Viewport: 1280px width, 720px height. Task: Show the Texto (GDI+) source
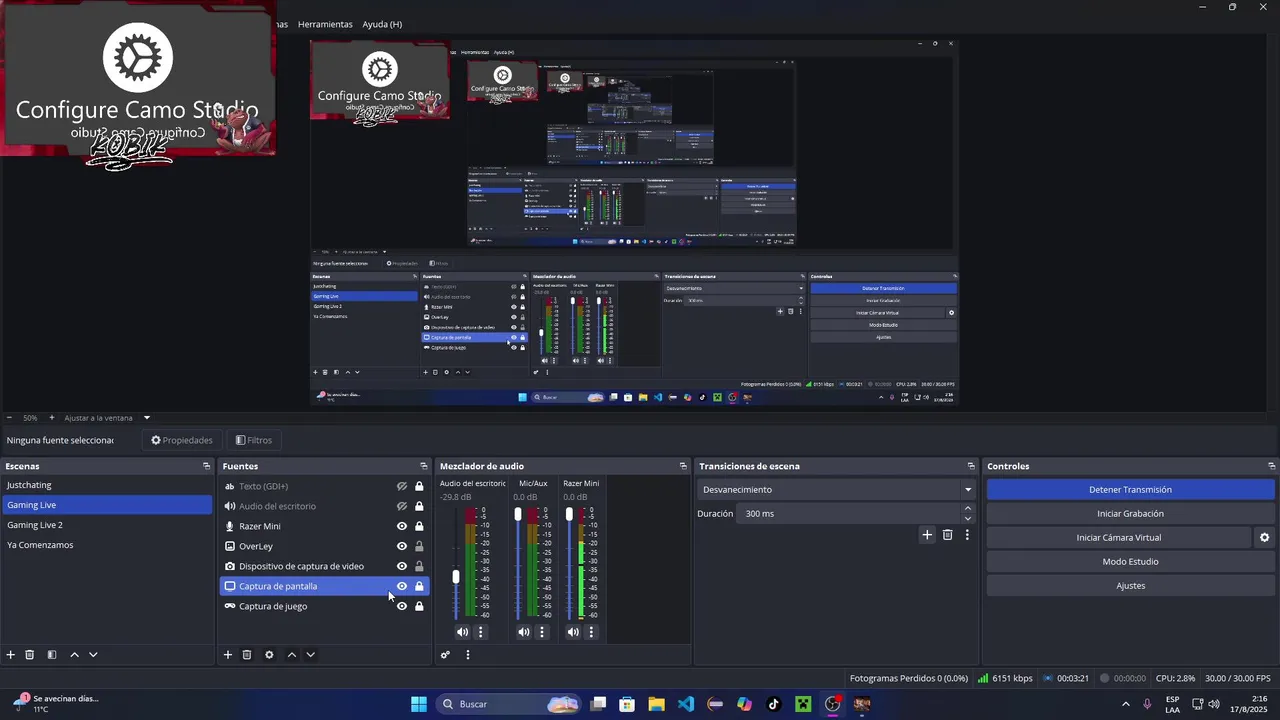pos(402,486)
